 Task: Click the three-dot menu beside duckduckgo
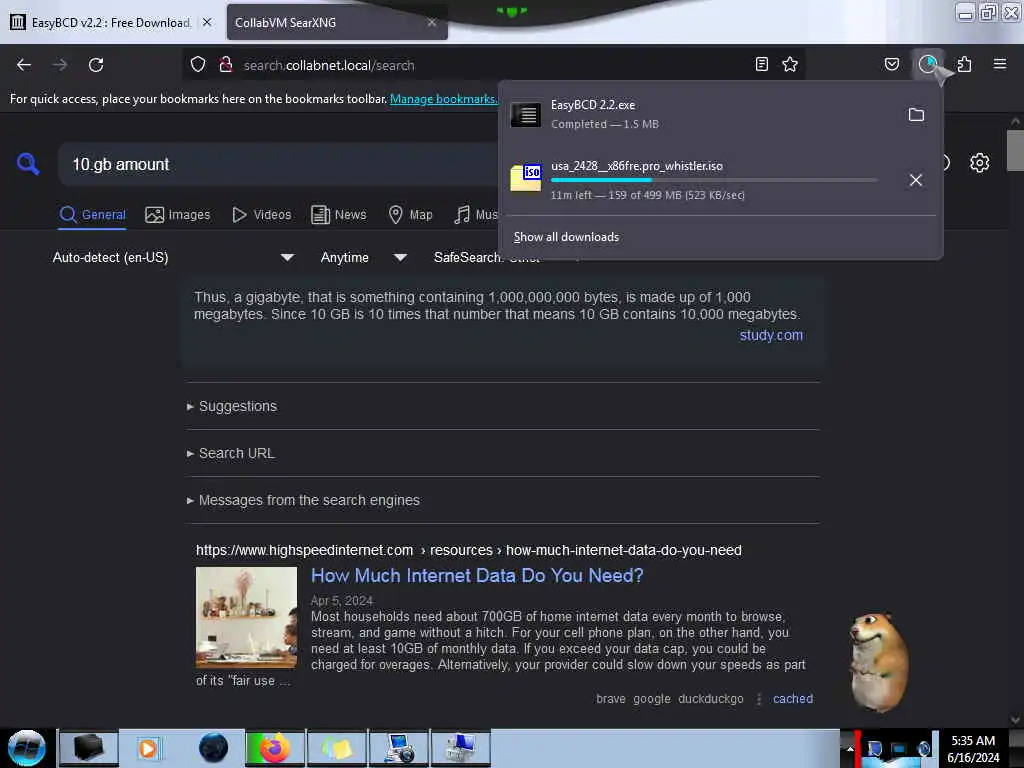(758, 699)
